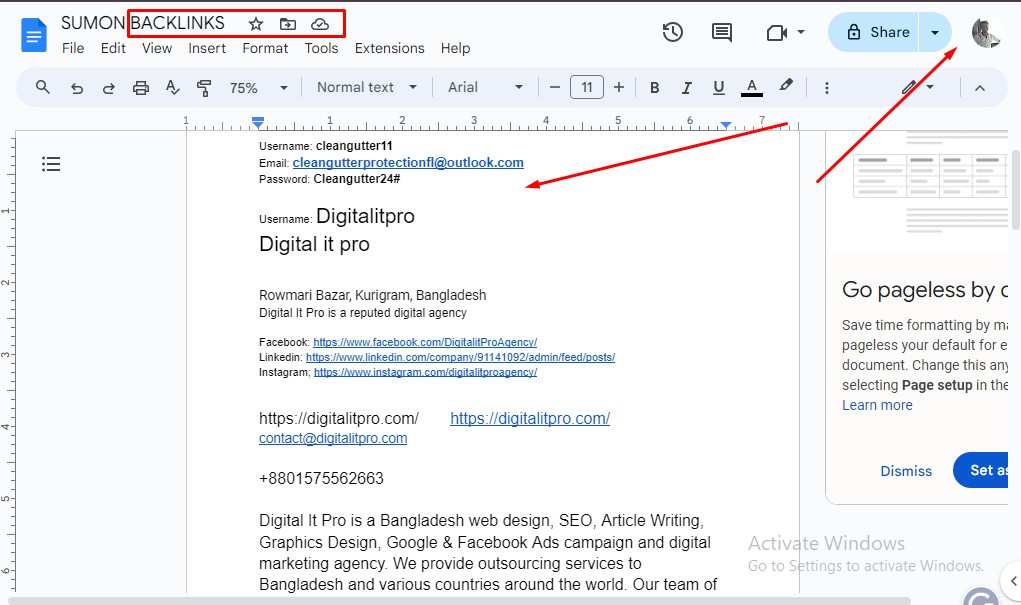Open the Extensions menu
This screenshot has height=605, width=1021.
[x=389, y=48]
